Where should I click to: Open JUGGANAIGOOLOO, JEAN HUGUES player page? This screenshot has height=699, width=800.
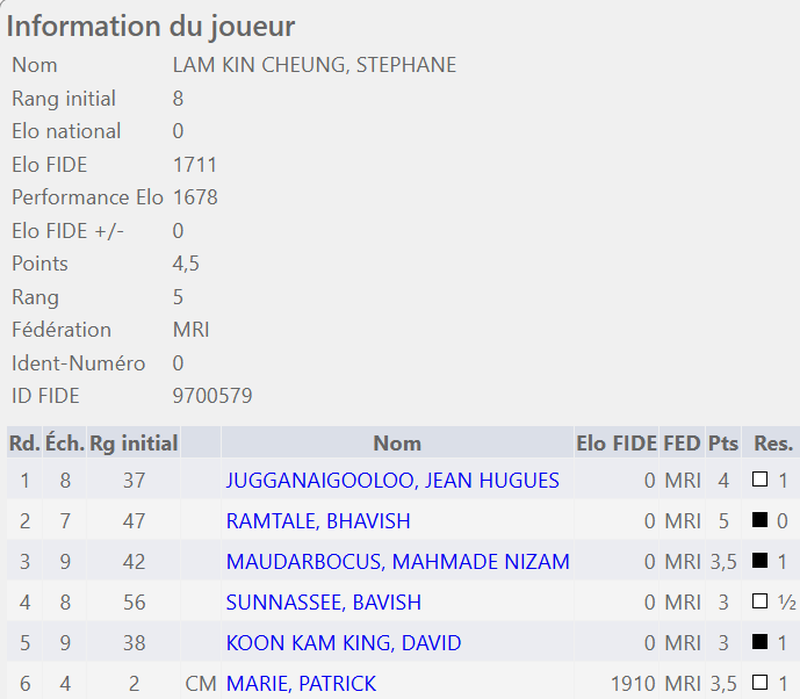392,481
